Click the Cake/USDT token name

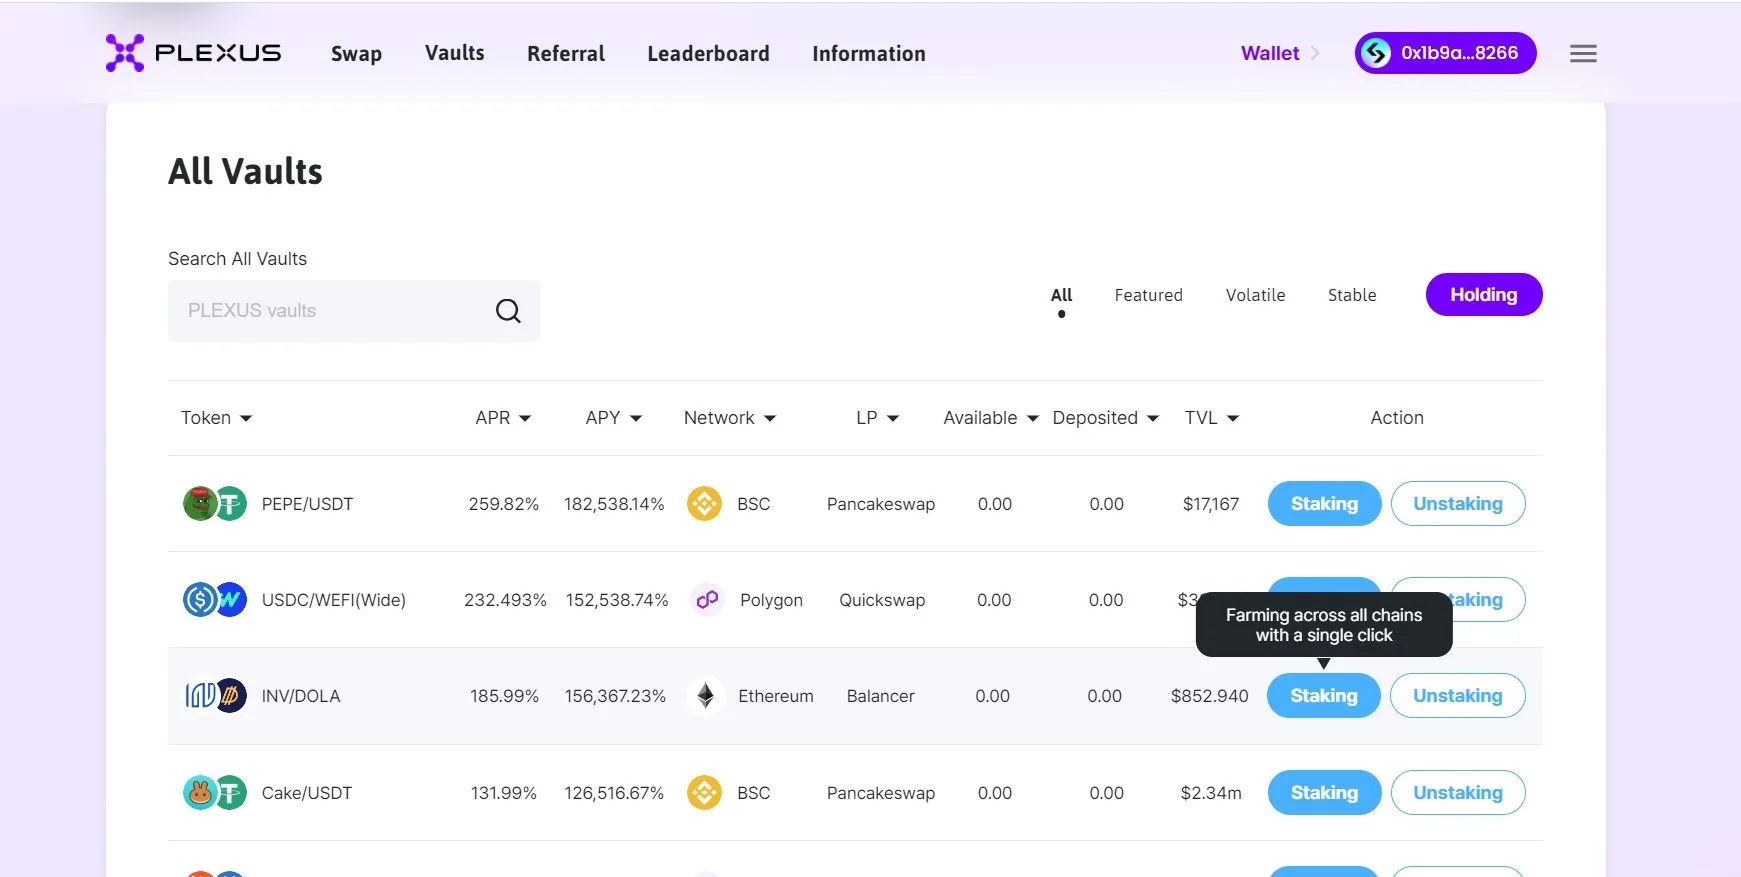307,793
